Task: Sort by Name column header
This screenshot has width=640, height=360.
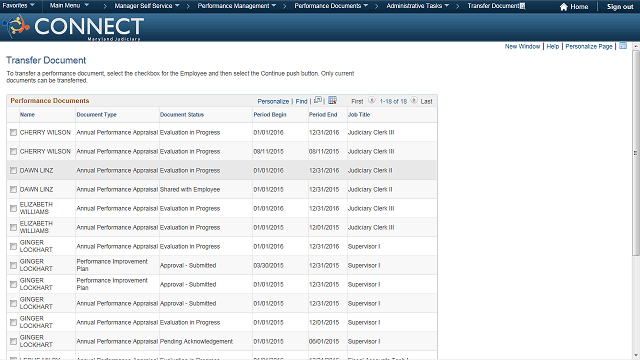Action: point(27,115)
